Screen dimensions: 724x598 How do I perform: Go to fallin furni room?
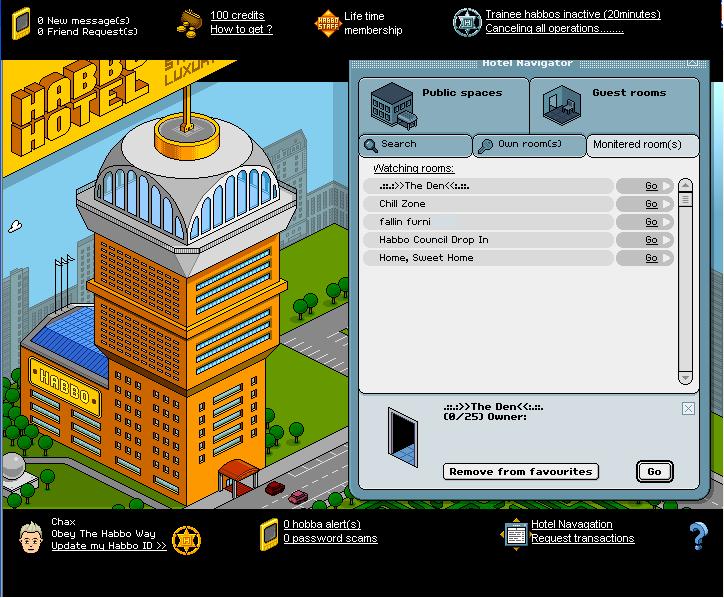coord(645,222)
